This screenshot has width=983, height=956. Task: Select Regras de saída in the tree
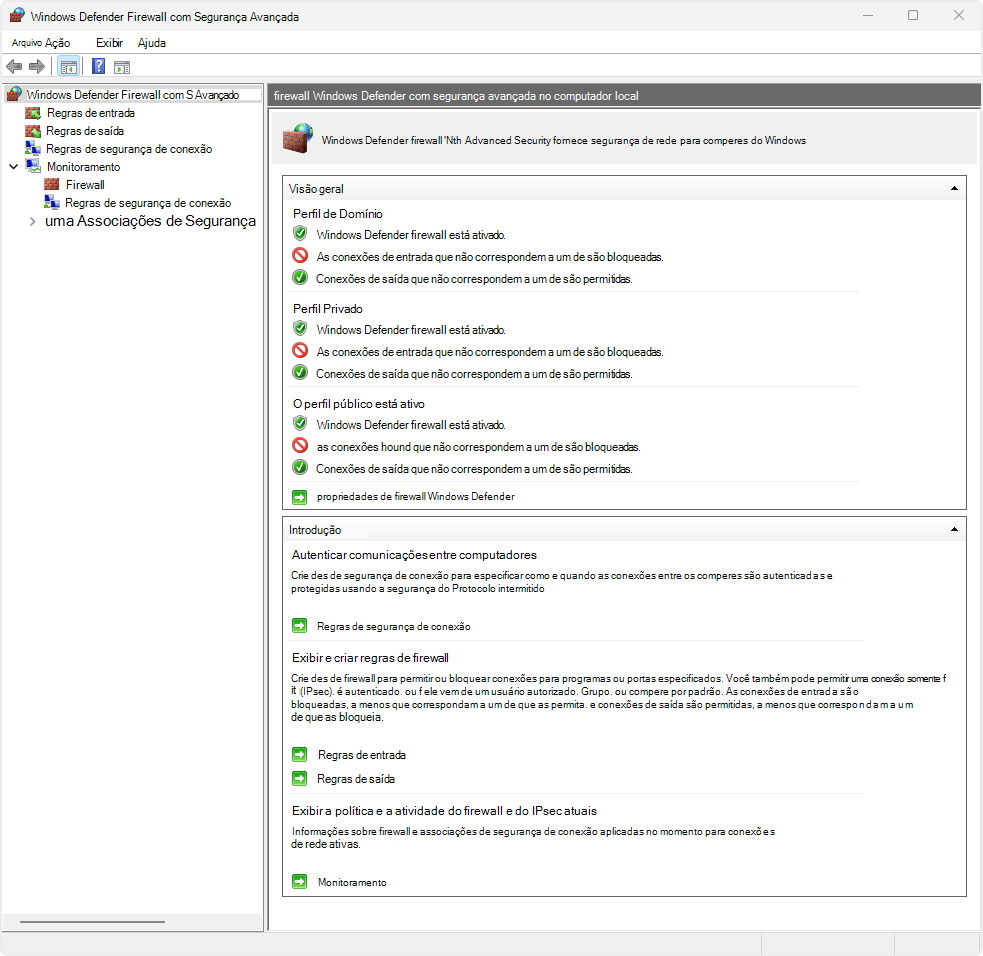pyautogui.click(x=85, y=131)
